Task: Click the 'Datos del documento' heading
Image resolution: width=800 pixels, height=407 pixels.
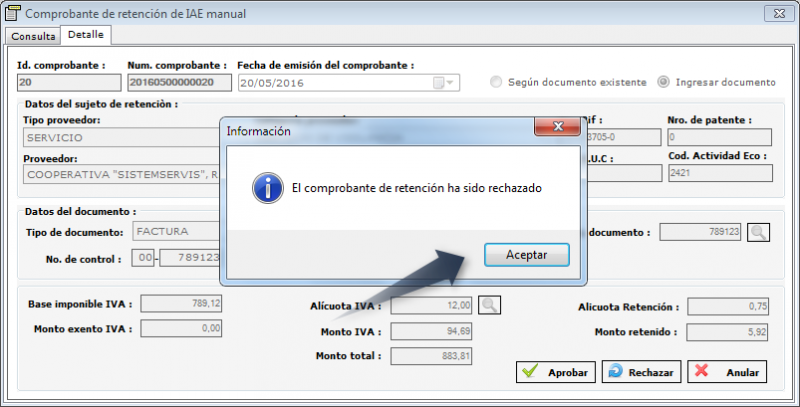Action: click(x=80, y=211)
